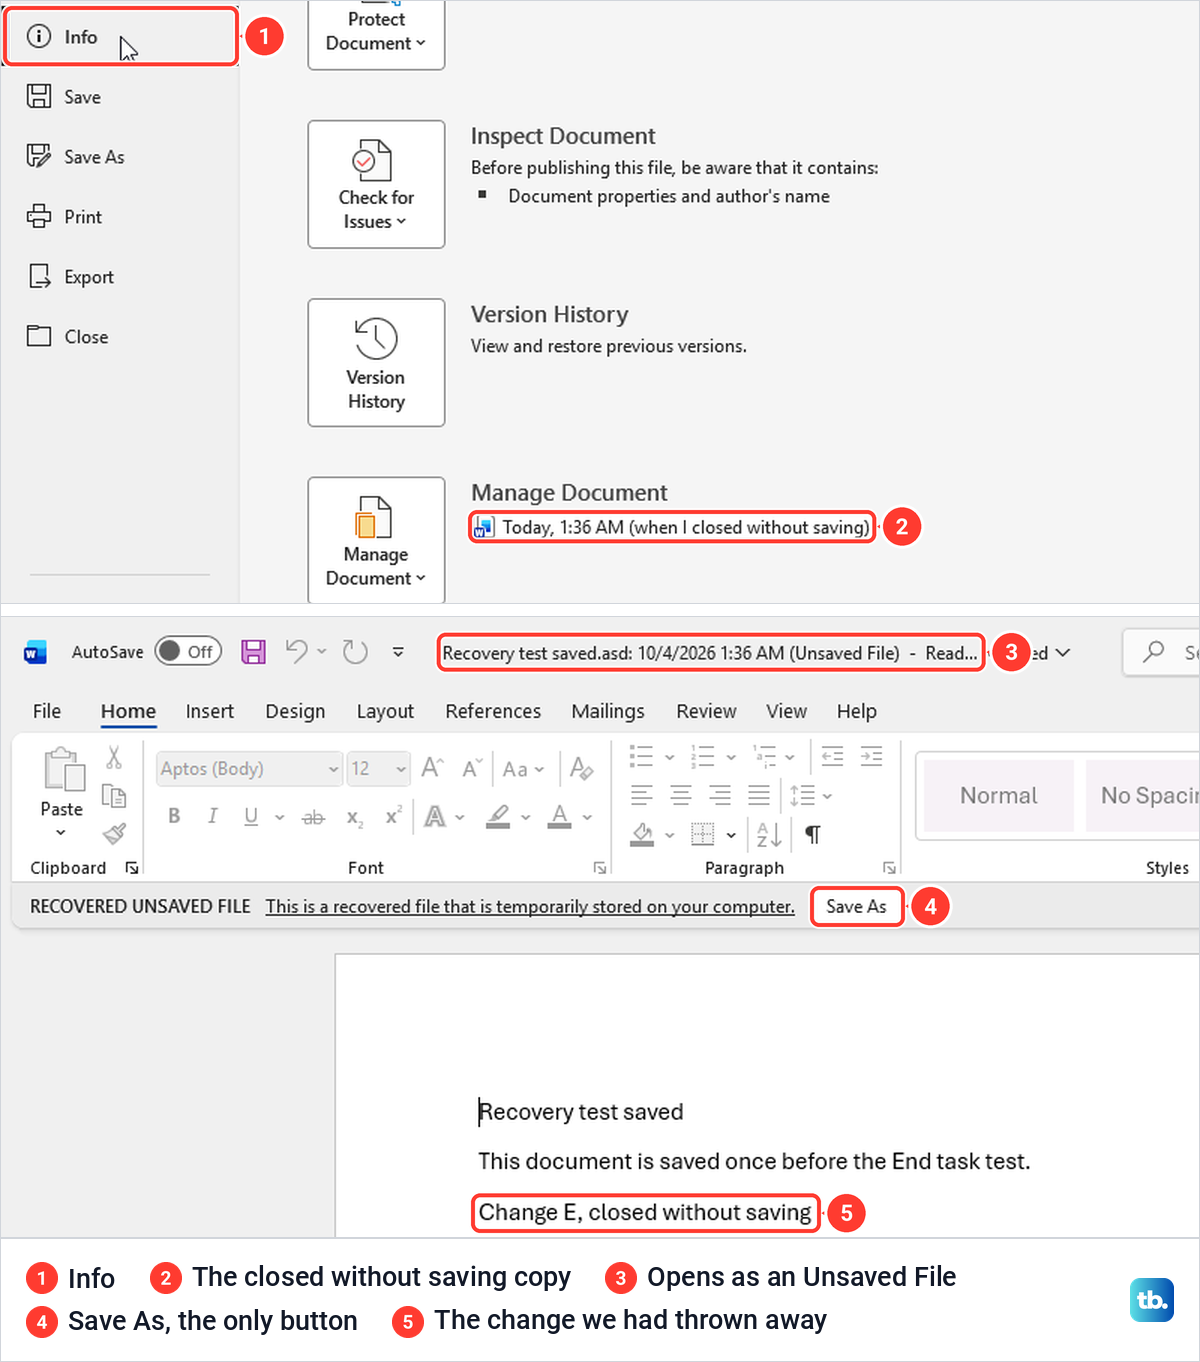Open the Protect Document dropdown
The width and height of the screenshot is (1200, 1362).
(x=376, y=33)
